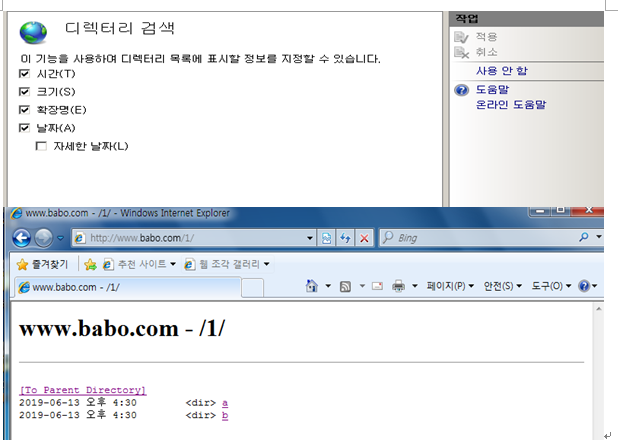Expand the home button dropdown arrow
The width and height of the screenshot is (618, 445).
[328, 286]
